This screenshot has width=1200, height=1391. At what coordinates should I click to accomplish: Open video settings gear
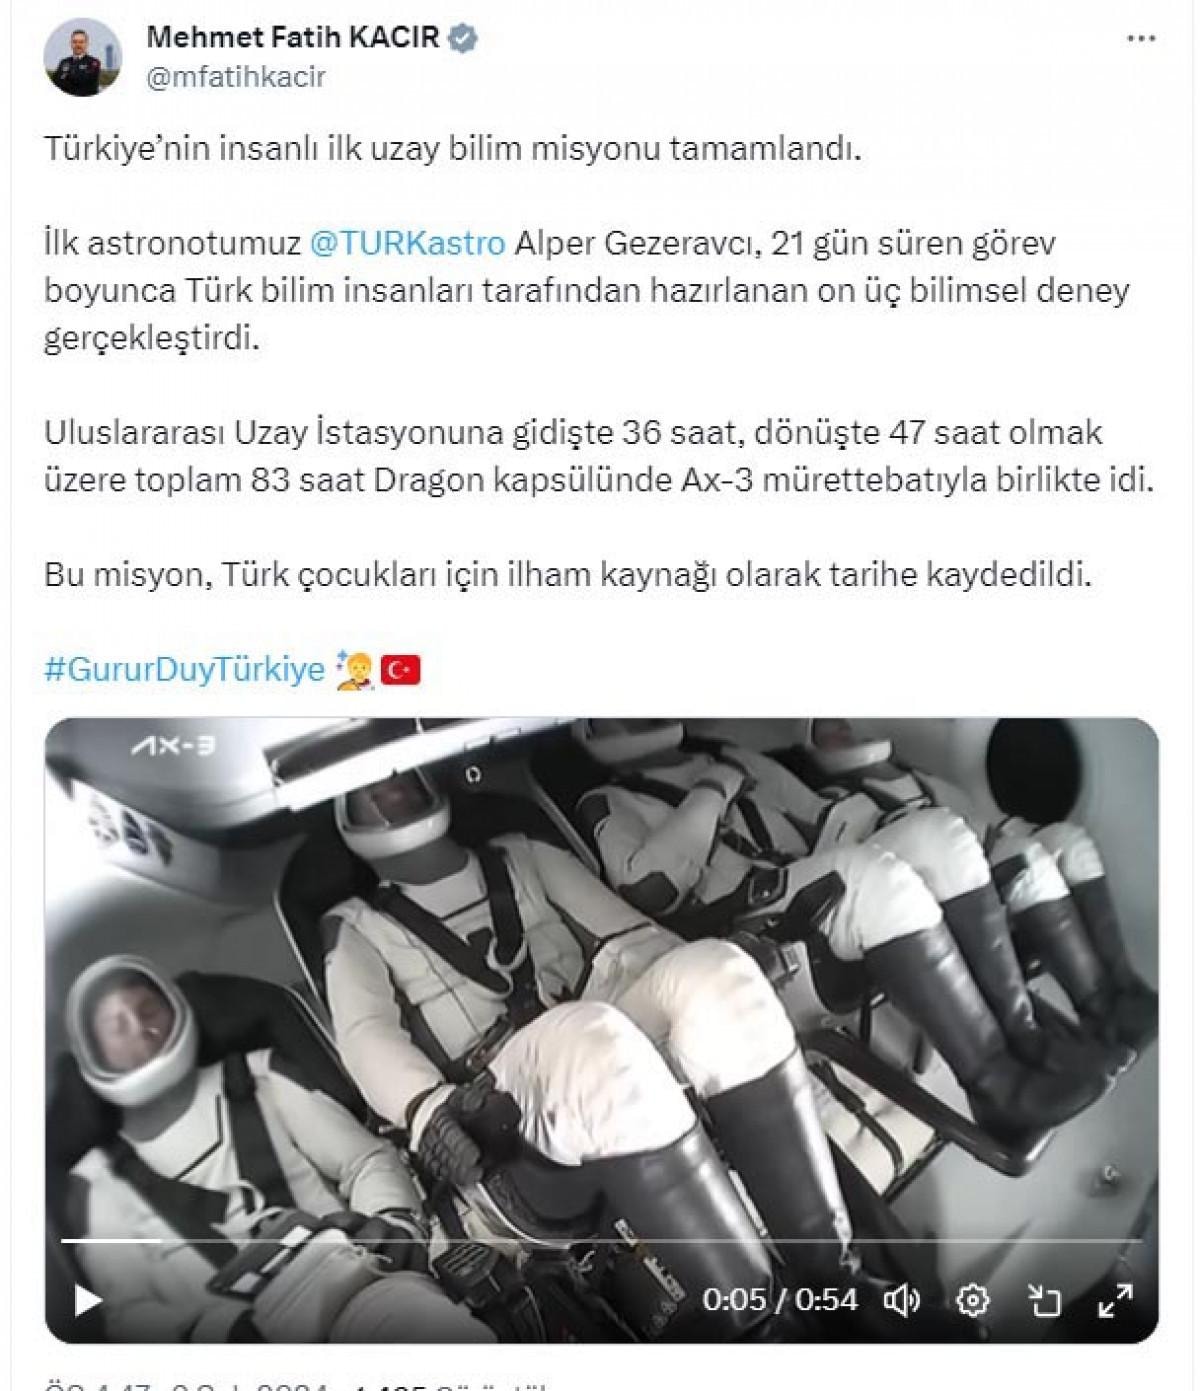click(972, 1300)
